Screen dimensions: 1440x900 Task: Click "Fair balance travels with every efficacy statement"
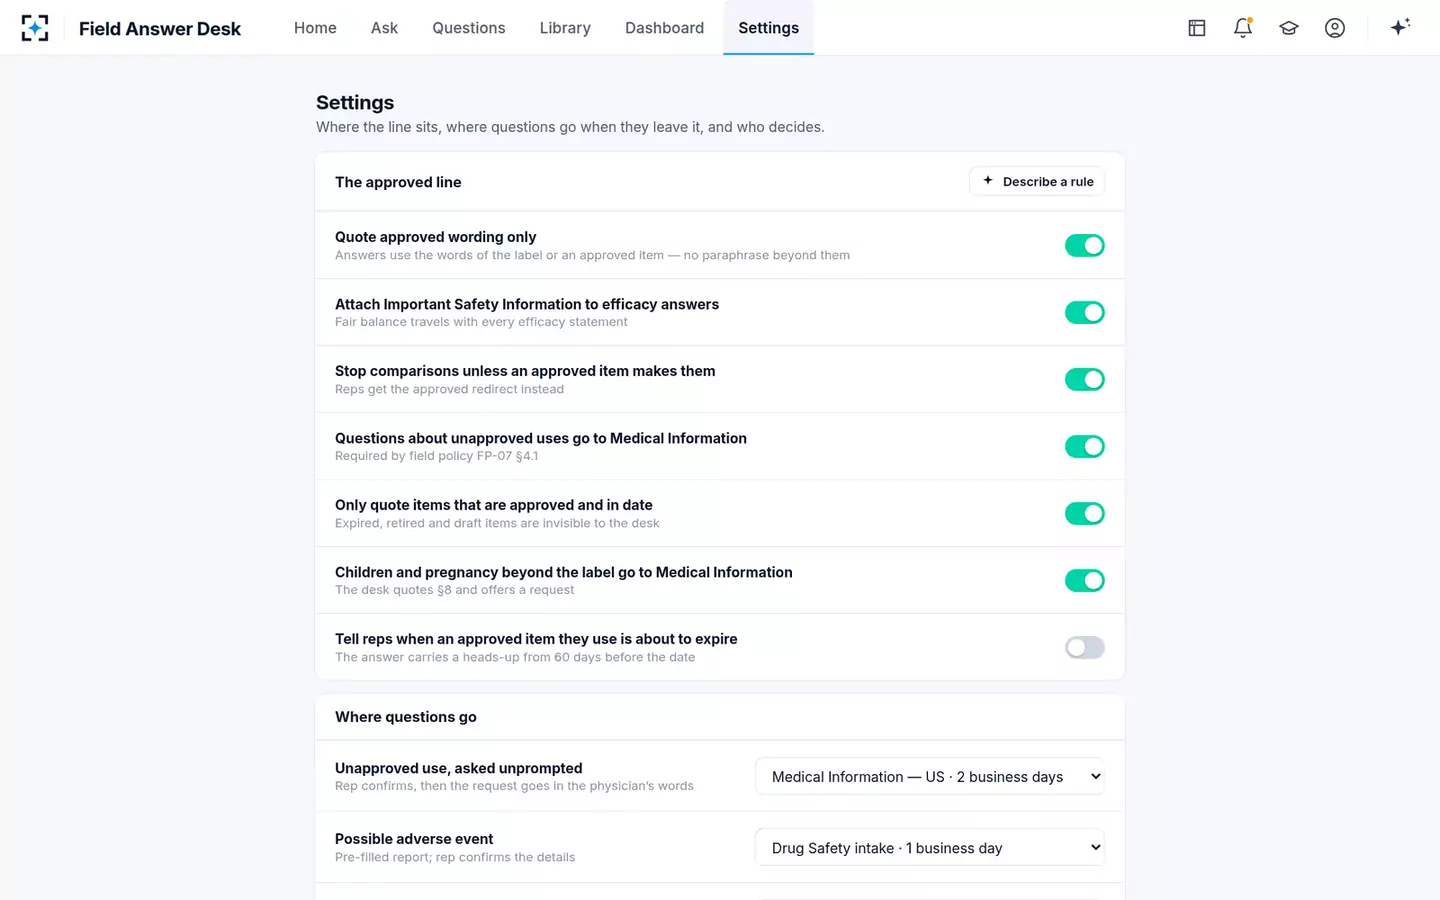pyautogui.click(x=481, y=322)
